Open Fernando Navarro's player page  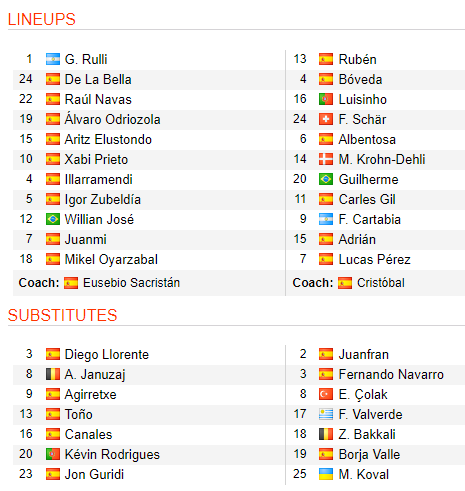[391, 375]
